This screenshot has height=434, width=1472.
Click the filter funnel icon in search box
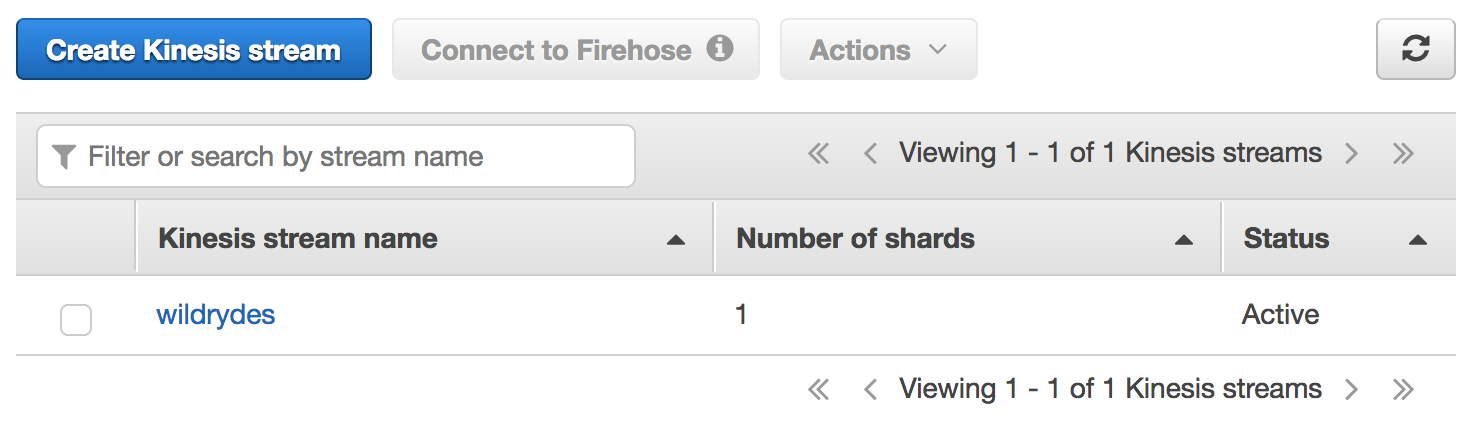tap(64, 157)
